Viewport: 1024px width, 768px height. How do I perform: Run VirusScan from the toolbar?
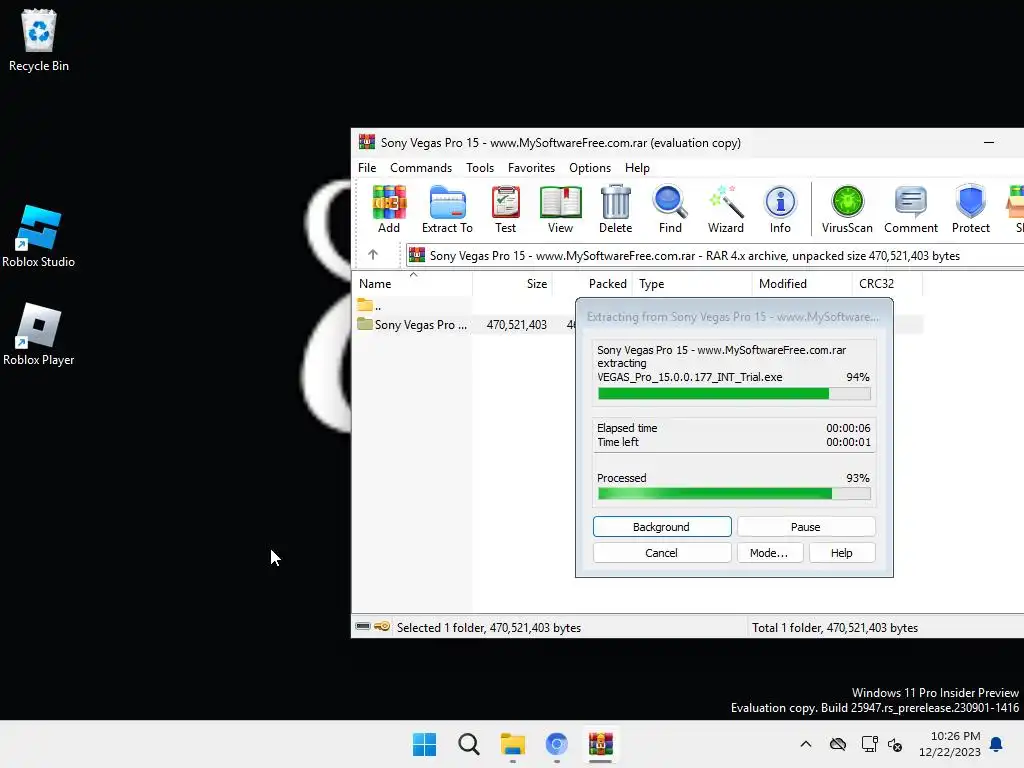(847, 209)
